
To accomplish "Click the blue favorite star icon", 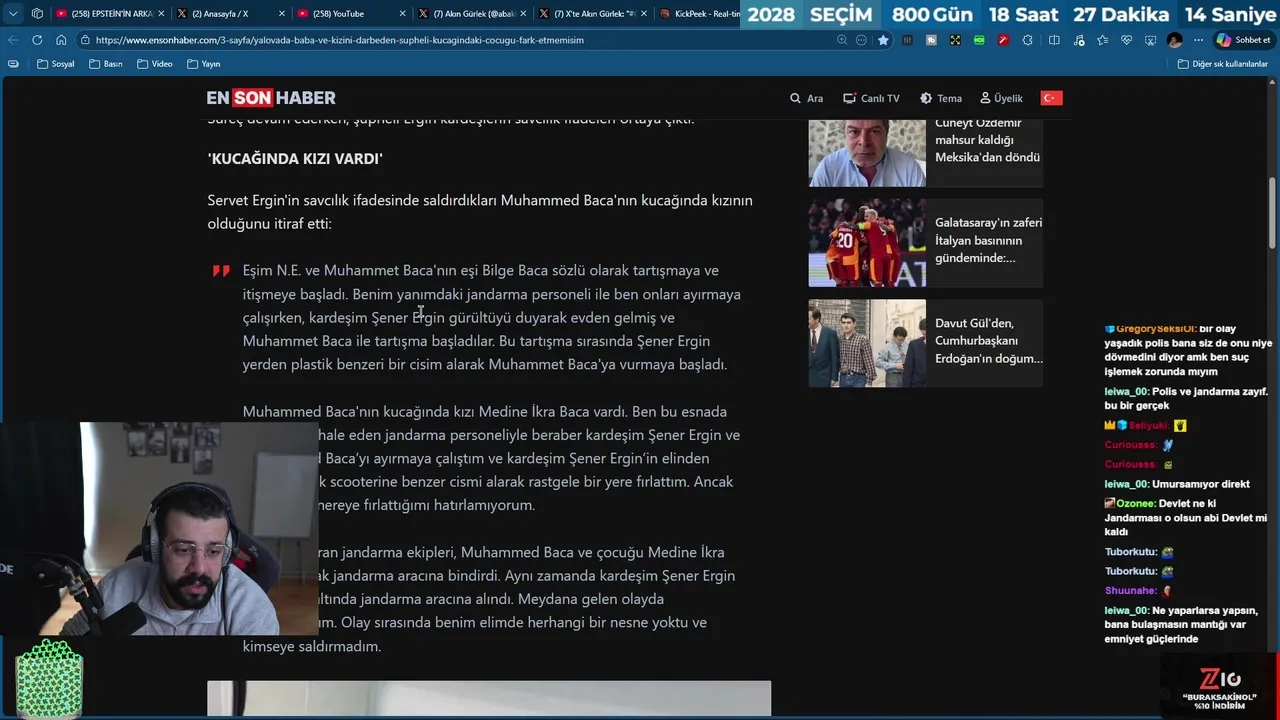I will tap(883, 40).
